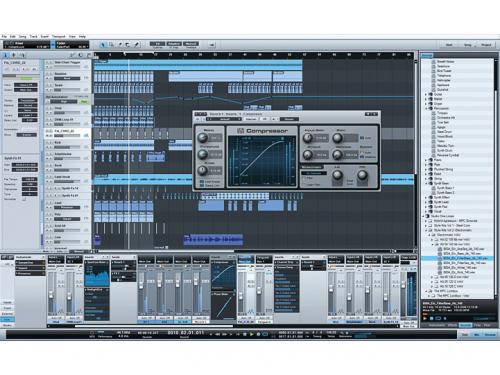Click the sidechain HC filter knob
500x375 pixels.
click(362, 174)
